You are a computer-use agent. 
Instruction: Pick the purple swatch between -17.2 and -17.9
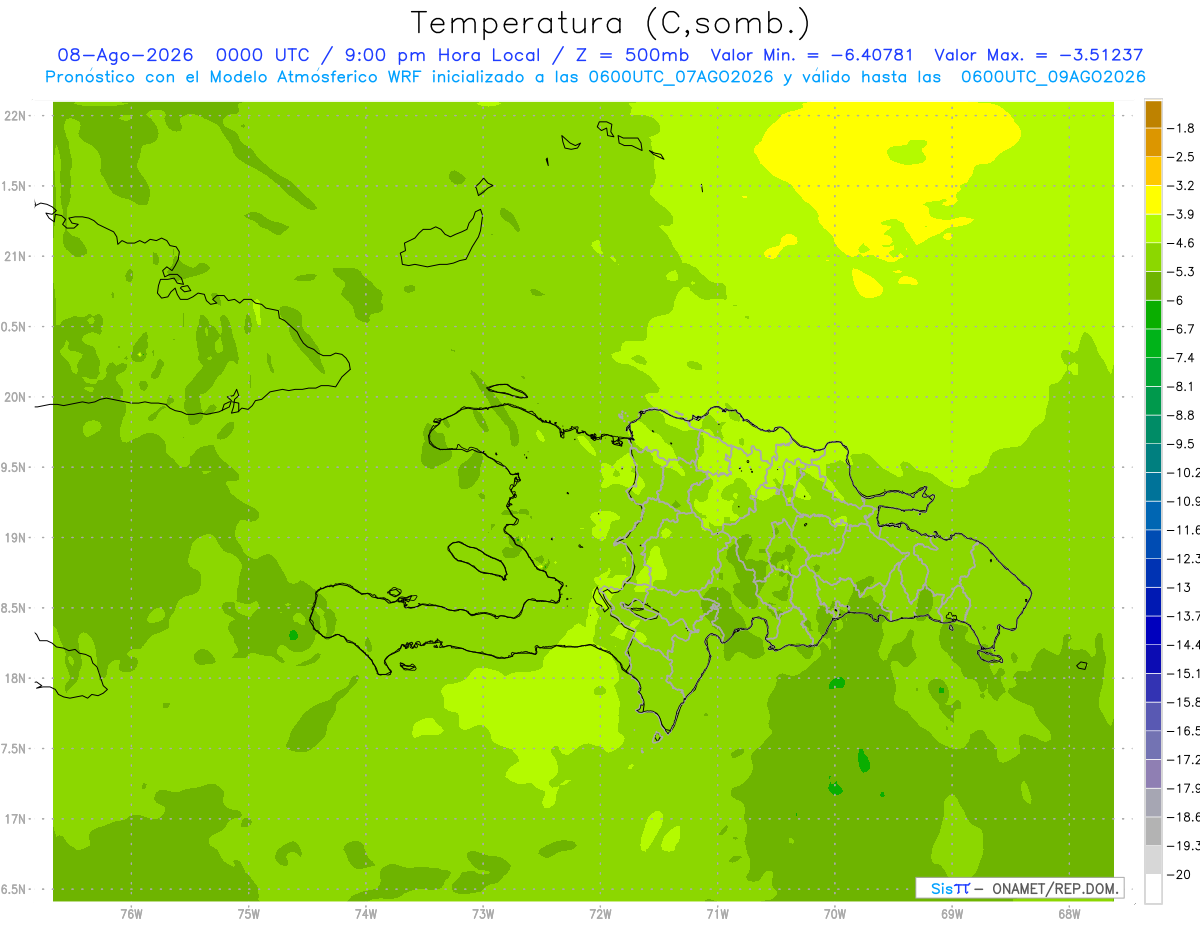tap(1154, 773)
